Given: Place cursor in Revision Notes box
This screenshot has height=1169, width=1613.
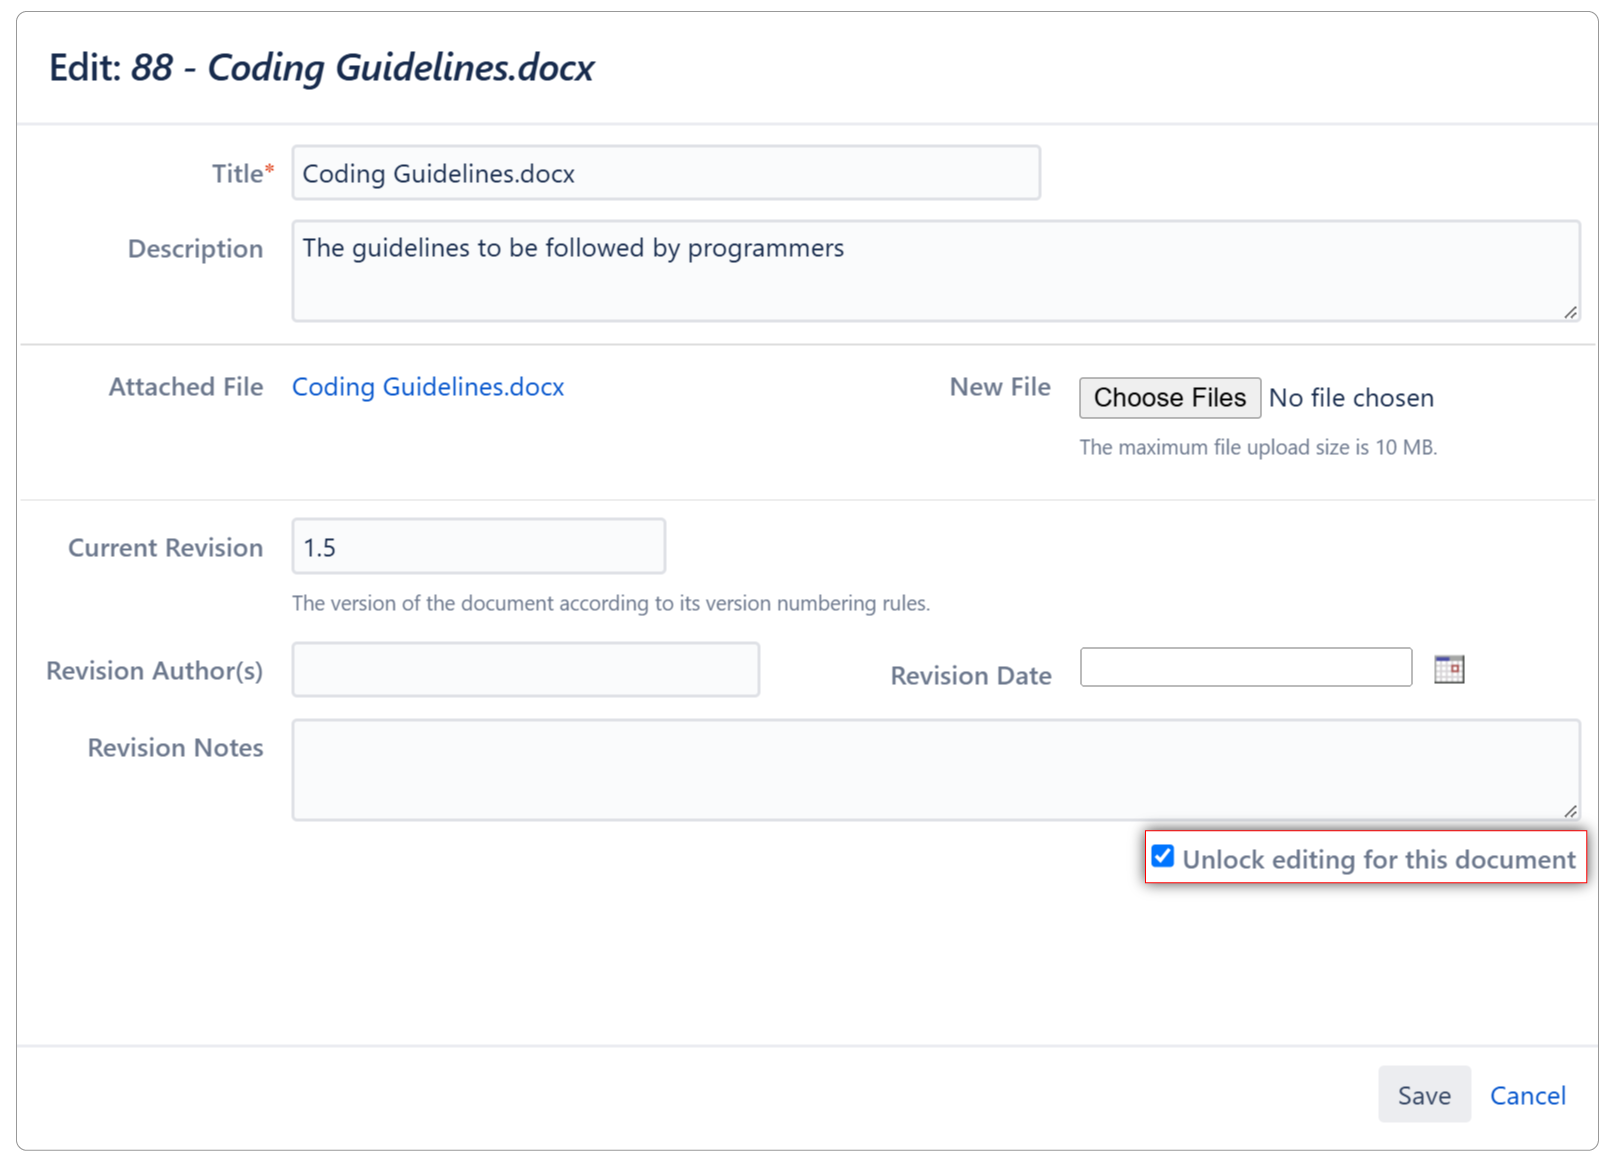Looking at the screenshot, I should (935, 770).
